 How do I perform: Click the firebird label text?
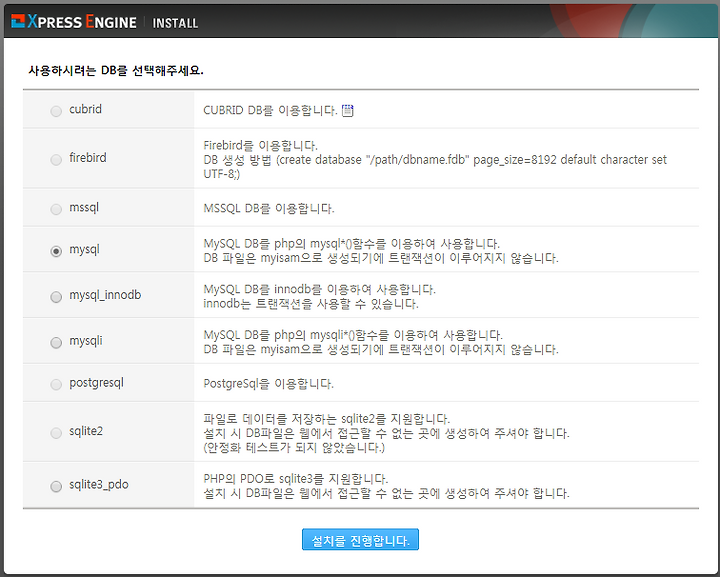88,158
